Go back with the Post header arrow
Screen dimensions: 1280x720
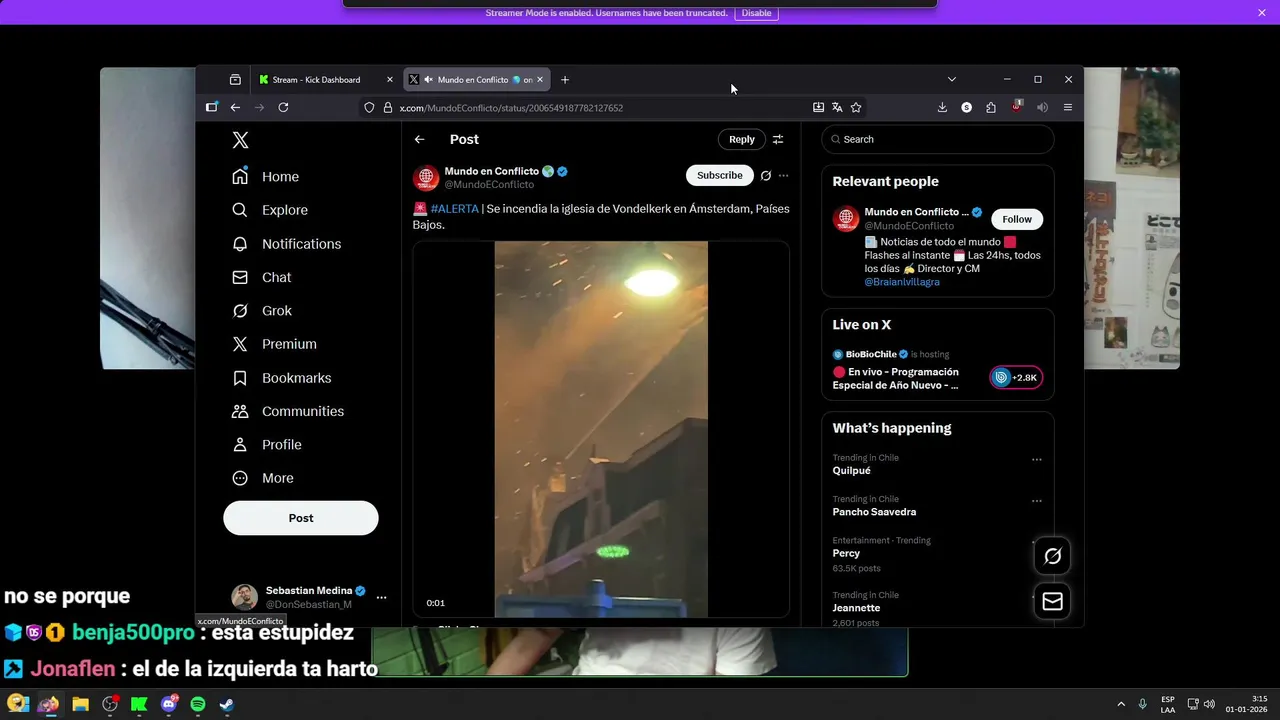tap(420, 139)
